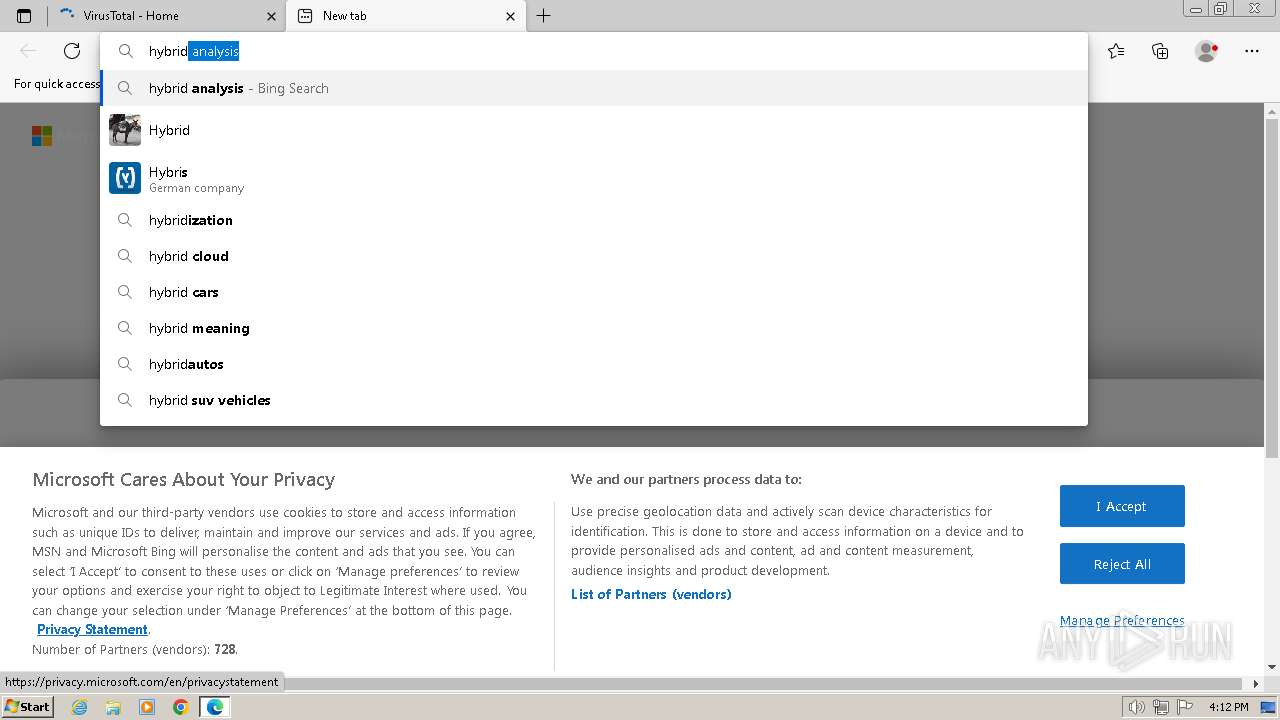Open the Privacy Statement link

[x=92, y=629]
